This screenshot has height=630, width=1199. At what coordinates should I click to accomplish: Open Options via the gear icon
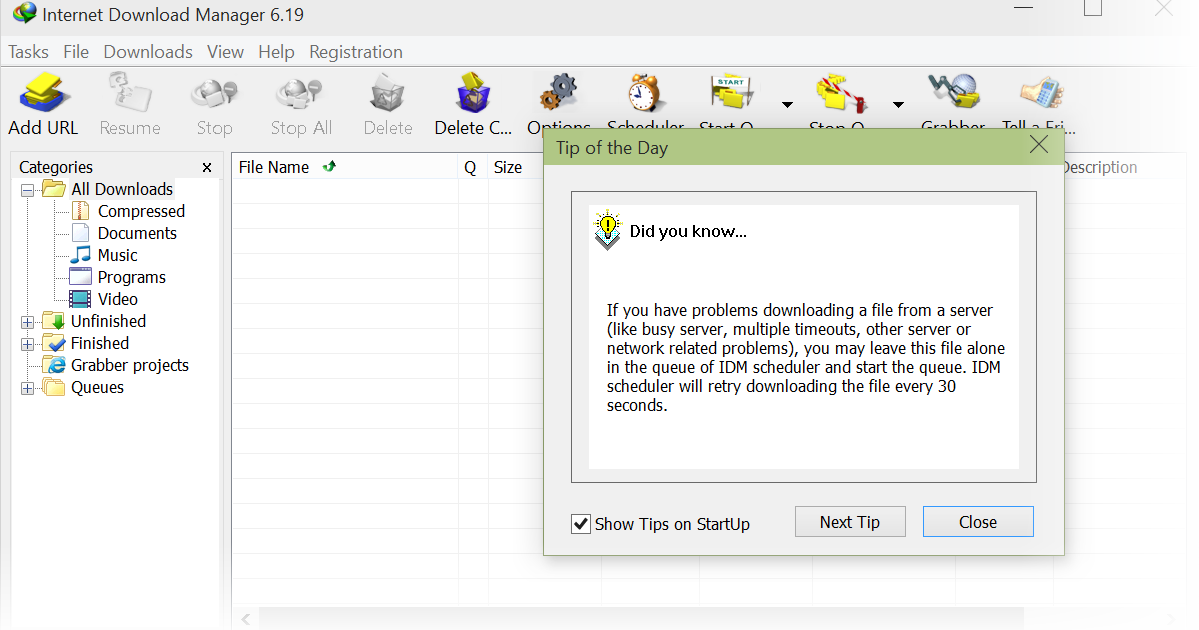pos(558,93)
